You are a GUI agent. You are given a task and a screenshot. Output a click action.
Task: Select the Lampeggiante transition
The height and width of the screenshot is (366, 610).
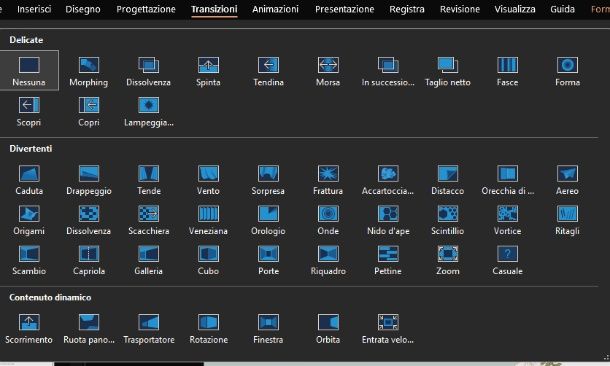(x=149, y=111)
